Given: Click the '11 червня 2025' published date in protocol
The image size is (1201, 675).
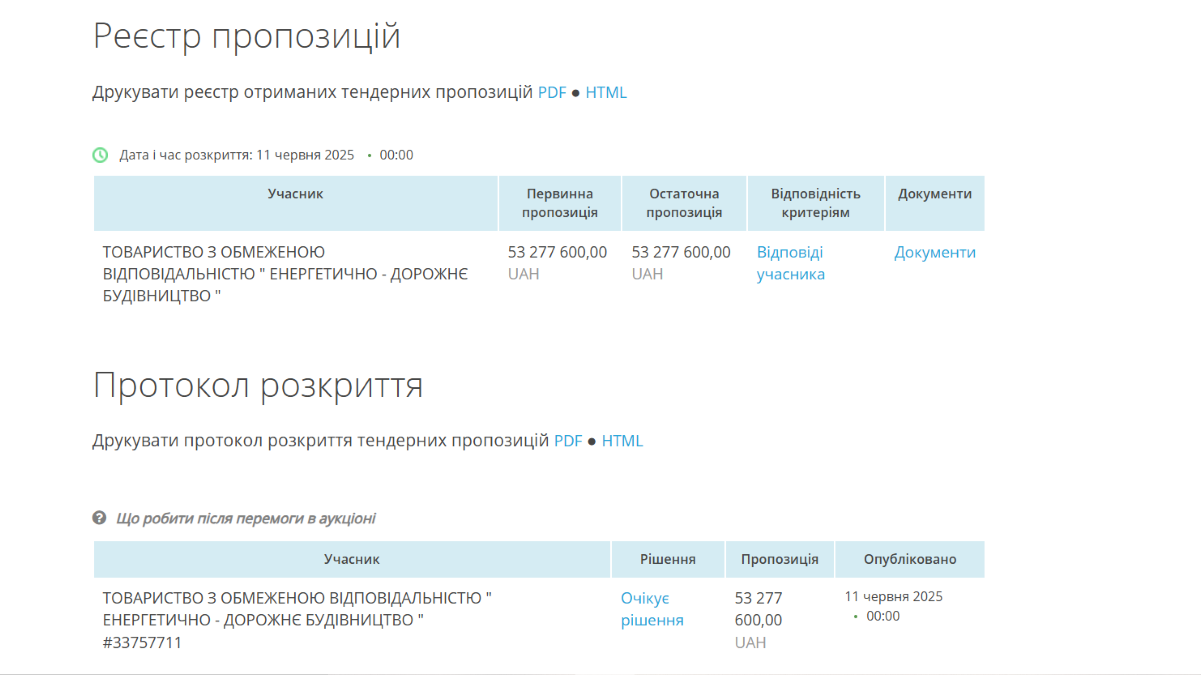Looking at the screenshot, I should (x=893, y=597).
